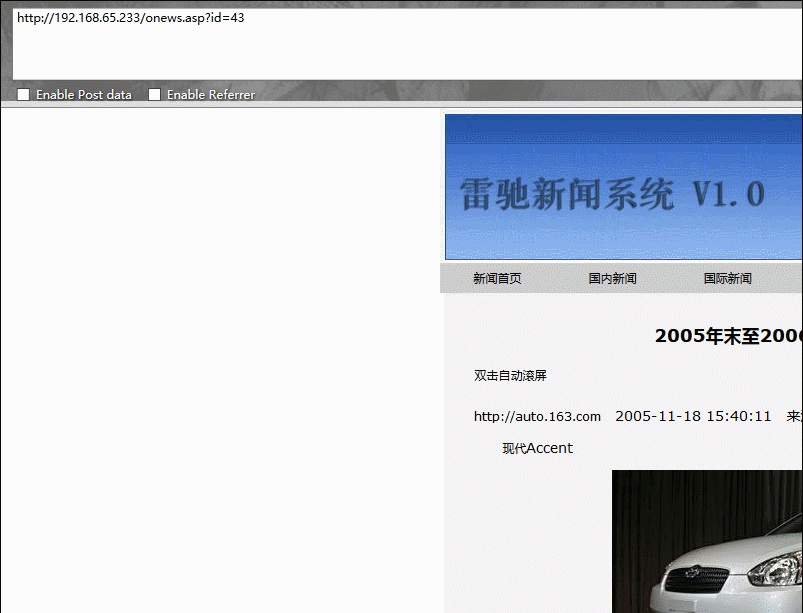Click the blank white area left of page
The image size is (803, 613).
[x=220, y=360]
